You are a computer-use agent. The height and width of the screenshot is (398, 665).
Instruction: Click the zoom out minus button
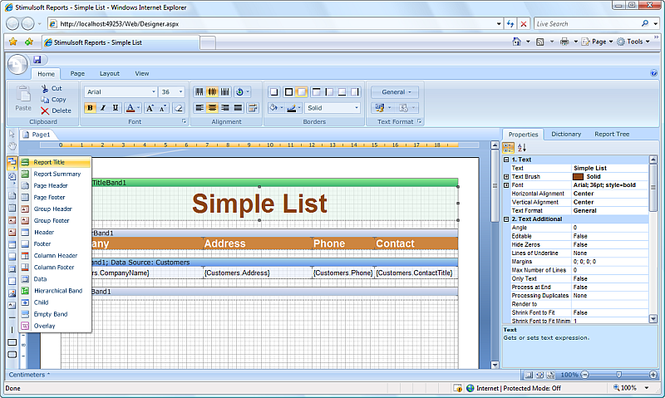tap(585, 375)
